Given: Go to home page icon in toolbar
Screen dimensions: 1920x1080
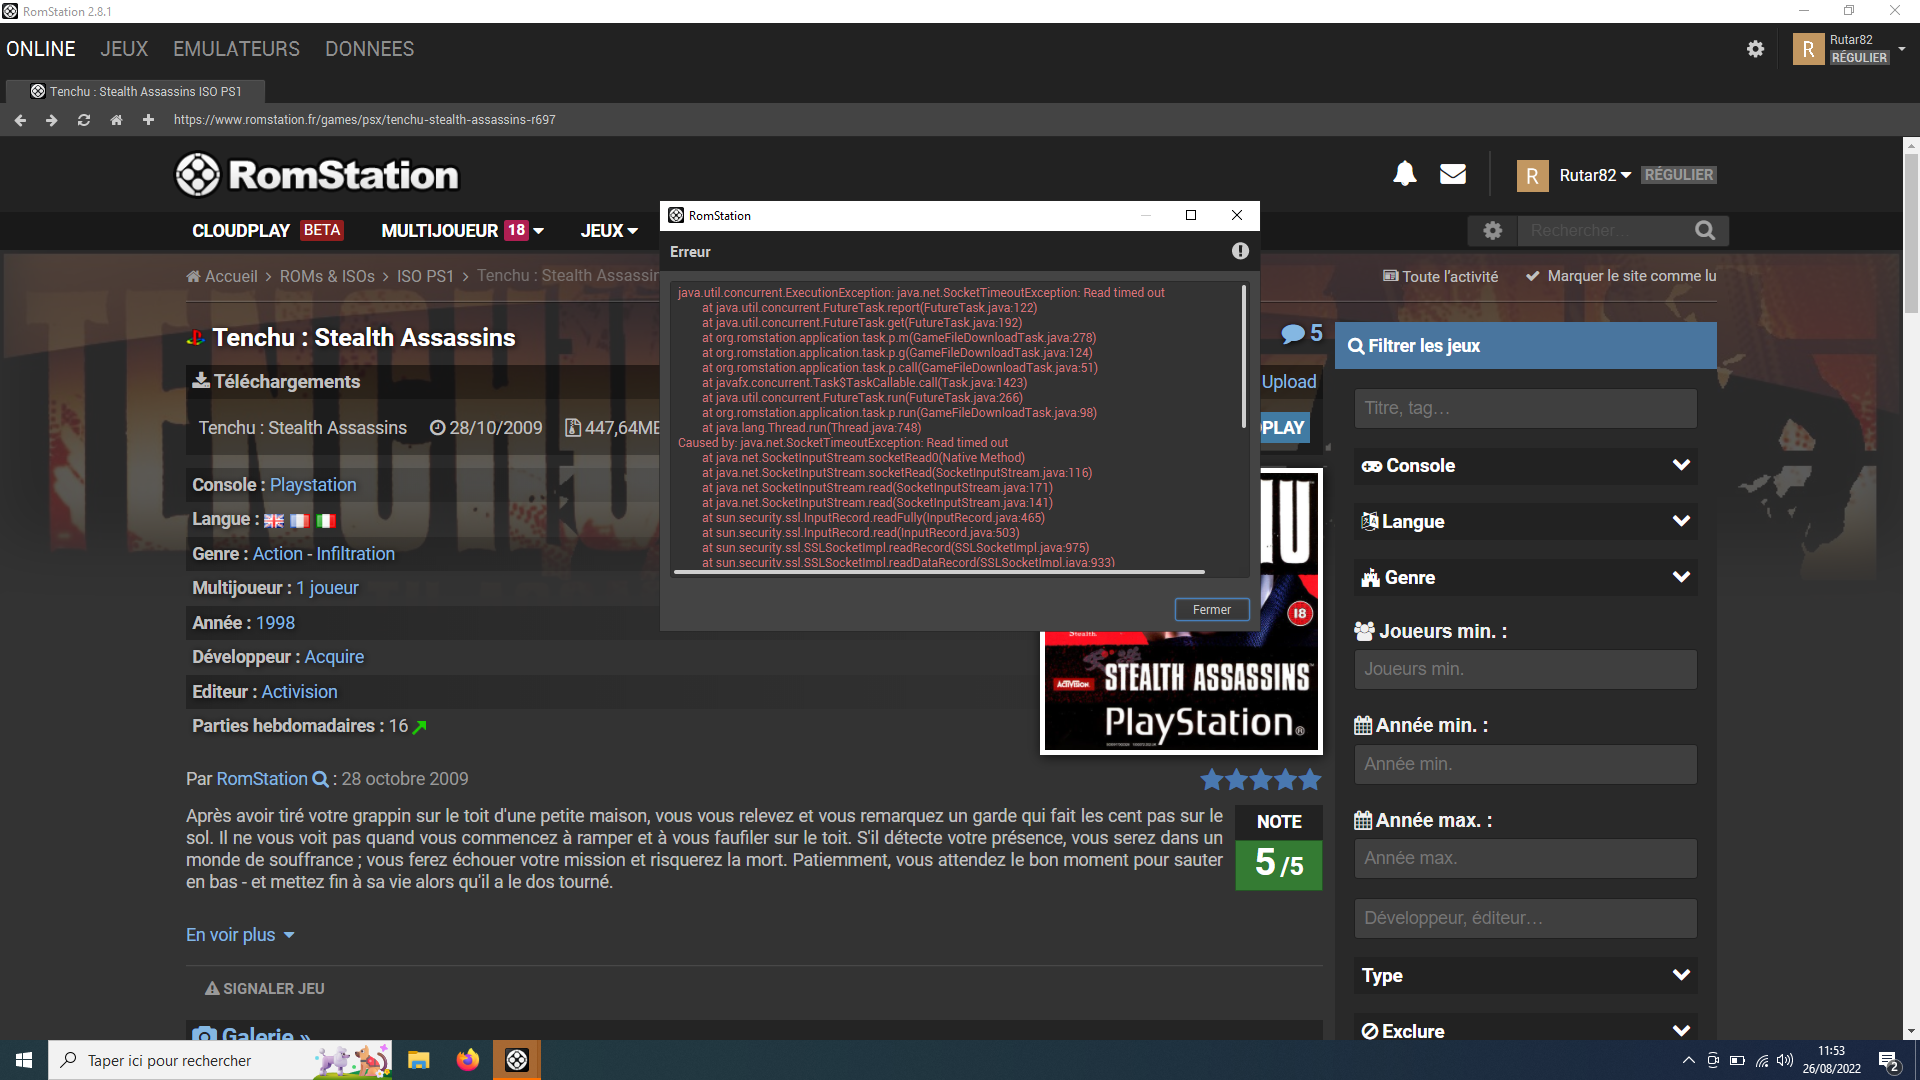Looking at the screenshot, I should [x=116, y=120].
